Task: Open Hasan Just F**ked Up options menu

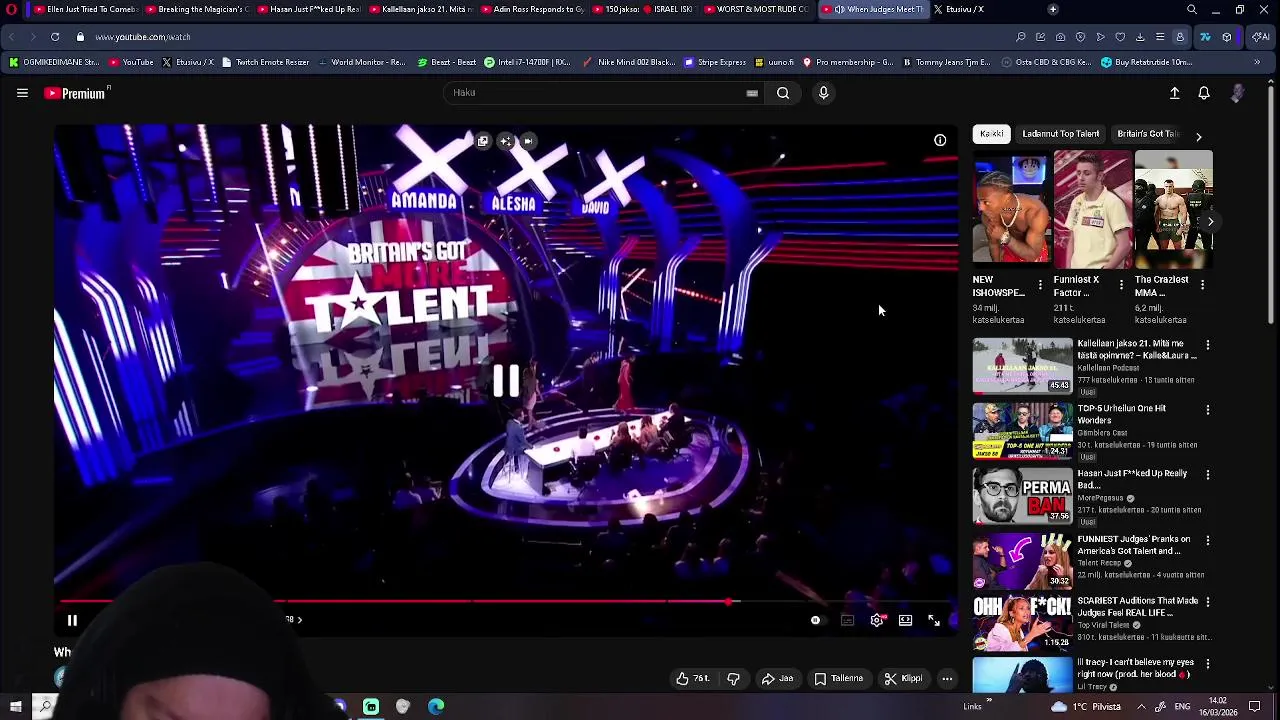Action: pyautogui.click(x=1207, y=475)
